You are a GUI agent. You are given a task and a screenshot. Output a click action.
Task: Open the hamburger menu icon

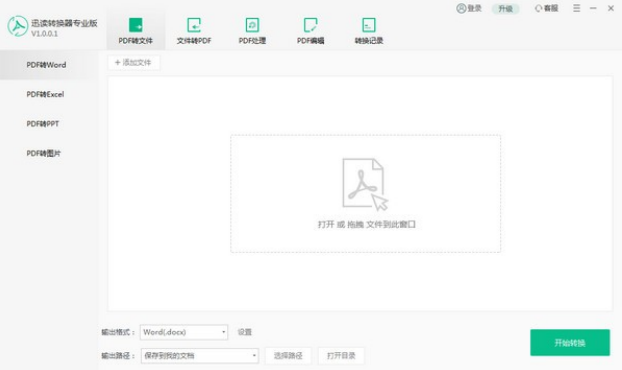(576, 8)
